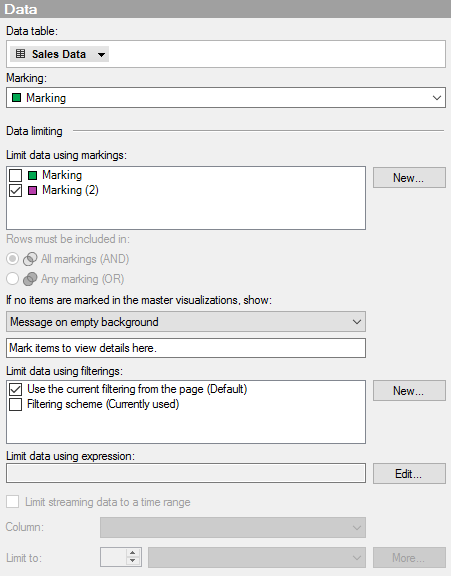
Task: Open the Sales Data table dropdown arrow
Action: pos(101,55)
